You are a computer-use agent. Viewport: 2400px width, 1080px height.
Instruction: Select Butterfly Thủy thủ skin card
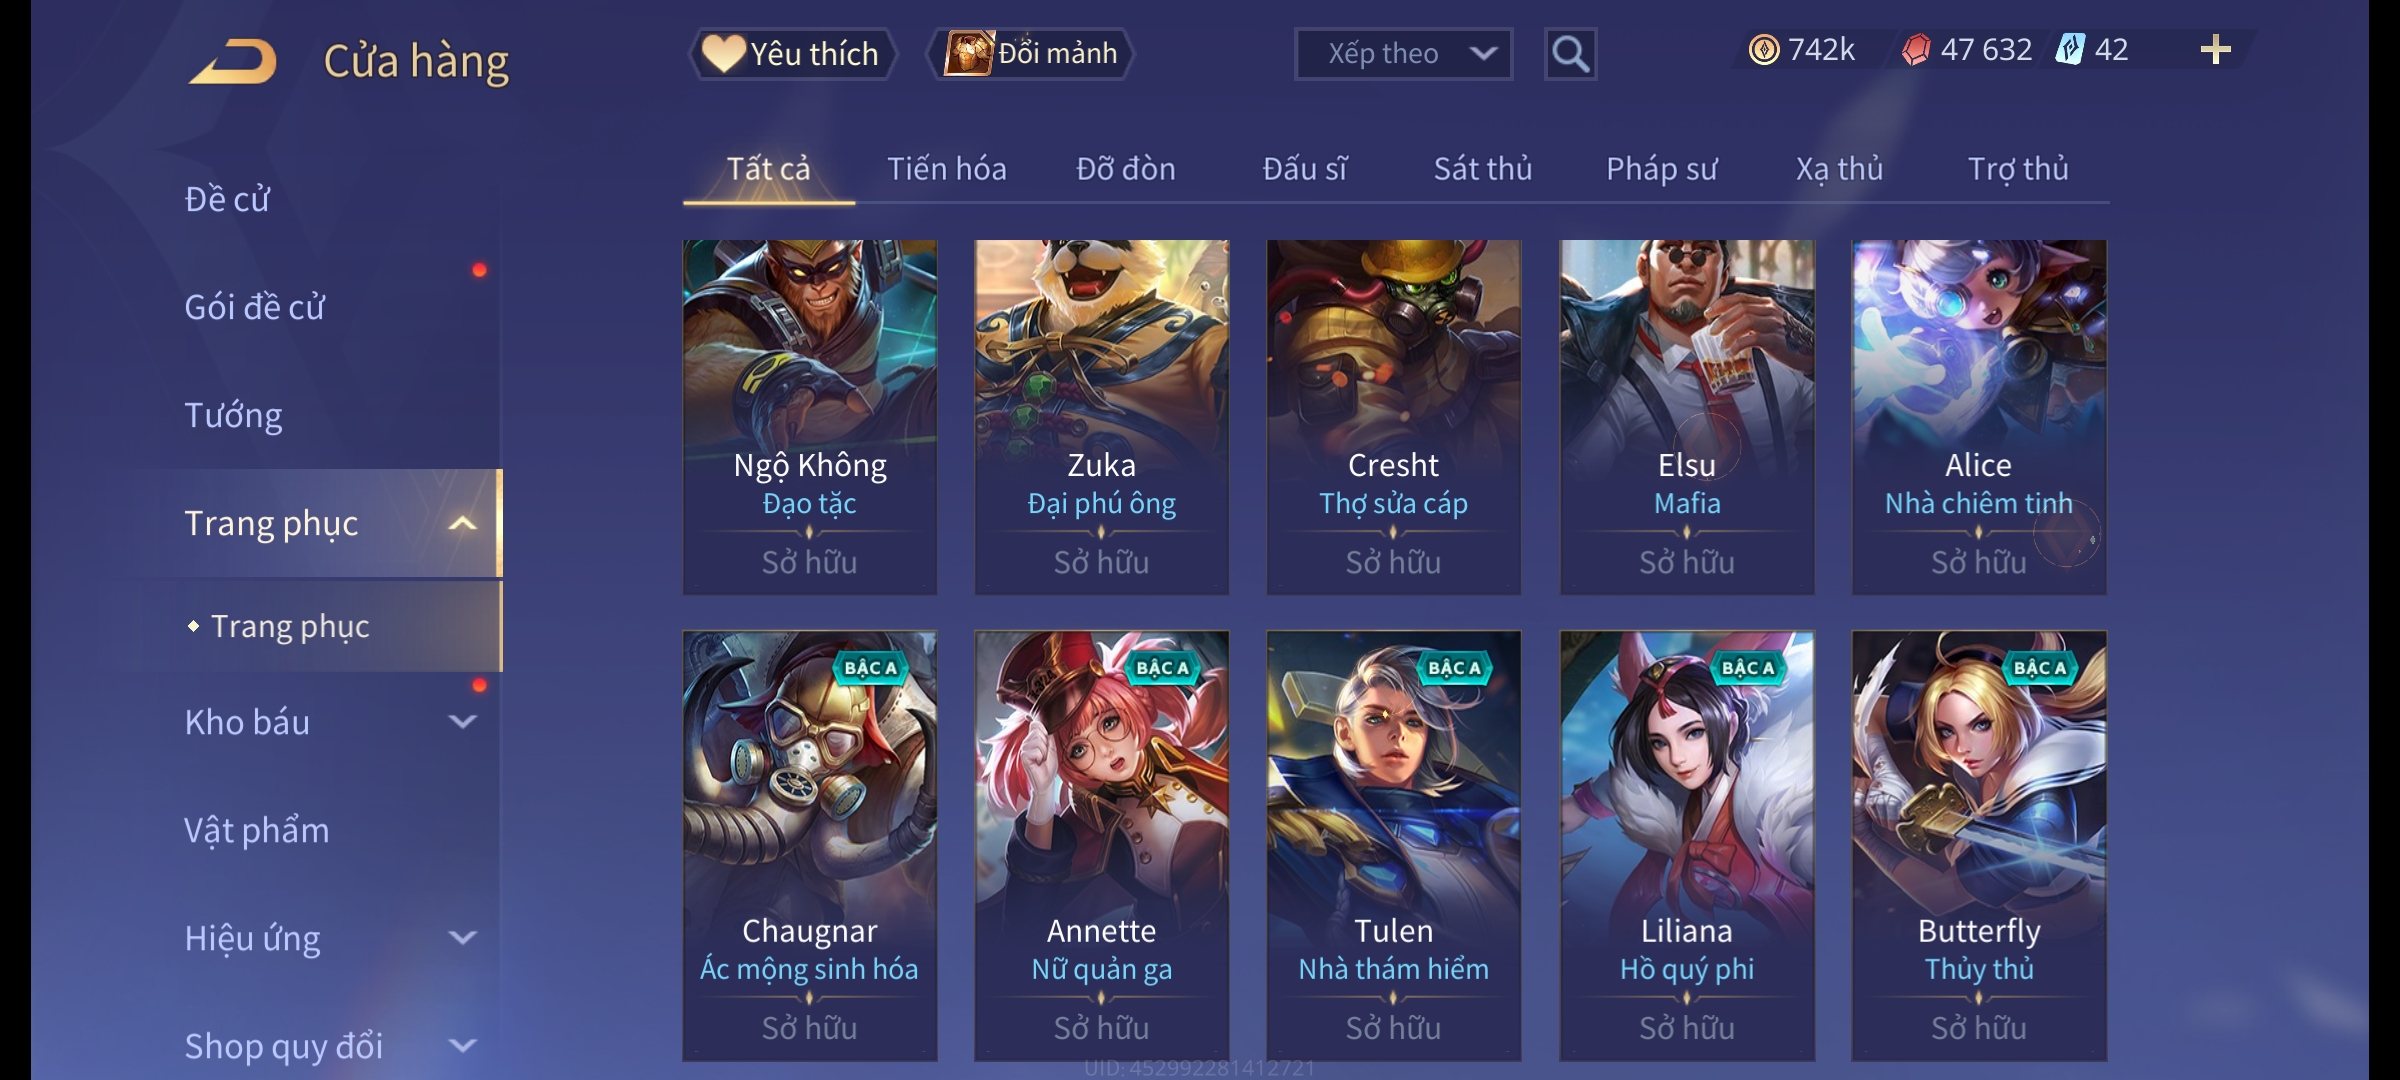point(1979,845)
